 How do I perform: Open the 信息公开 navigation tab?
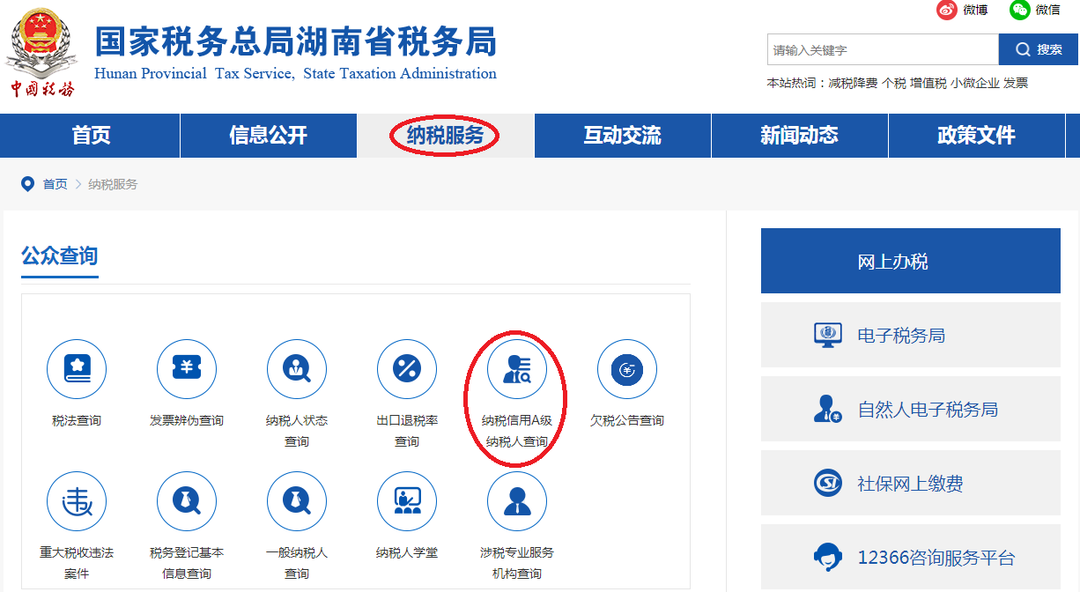coord(269,135)
